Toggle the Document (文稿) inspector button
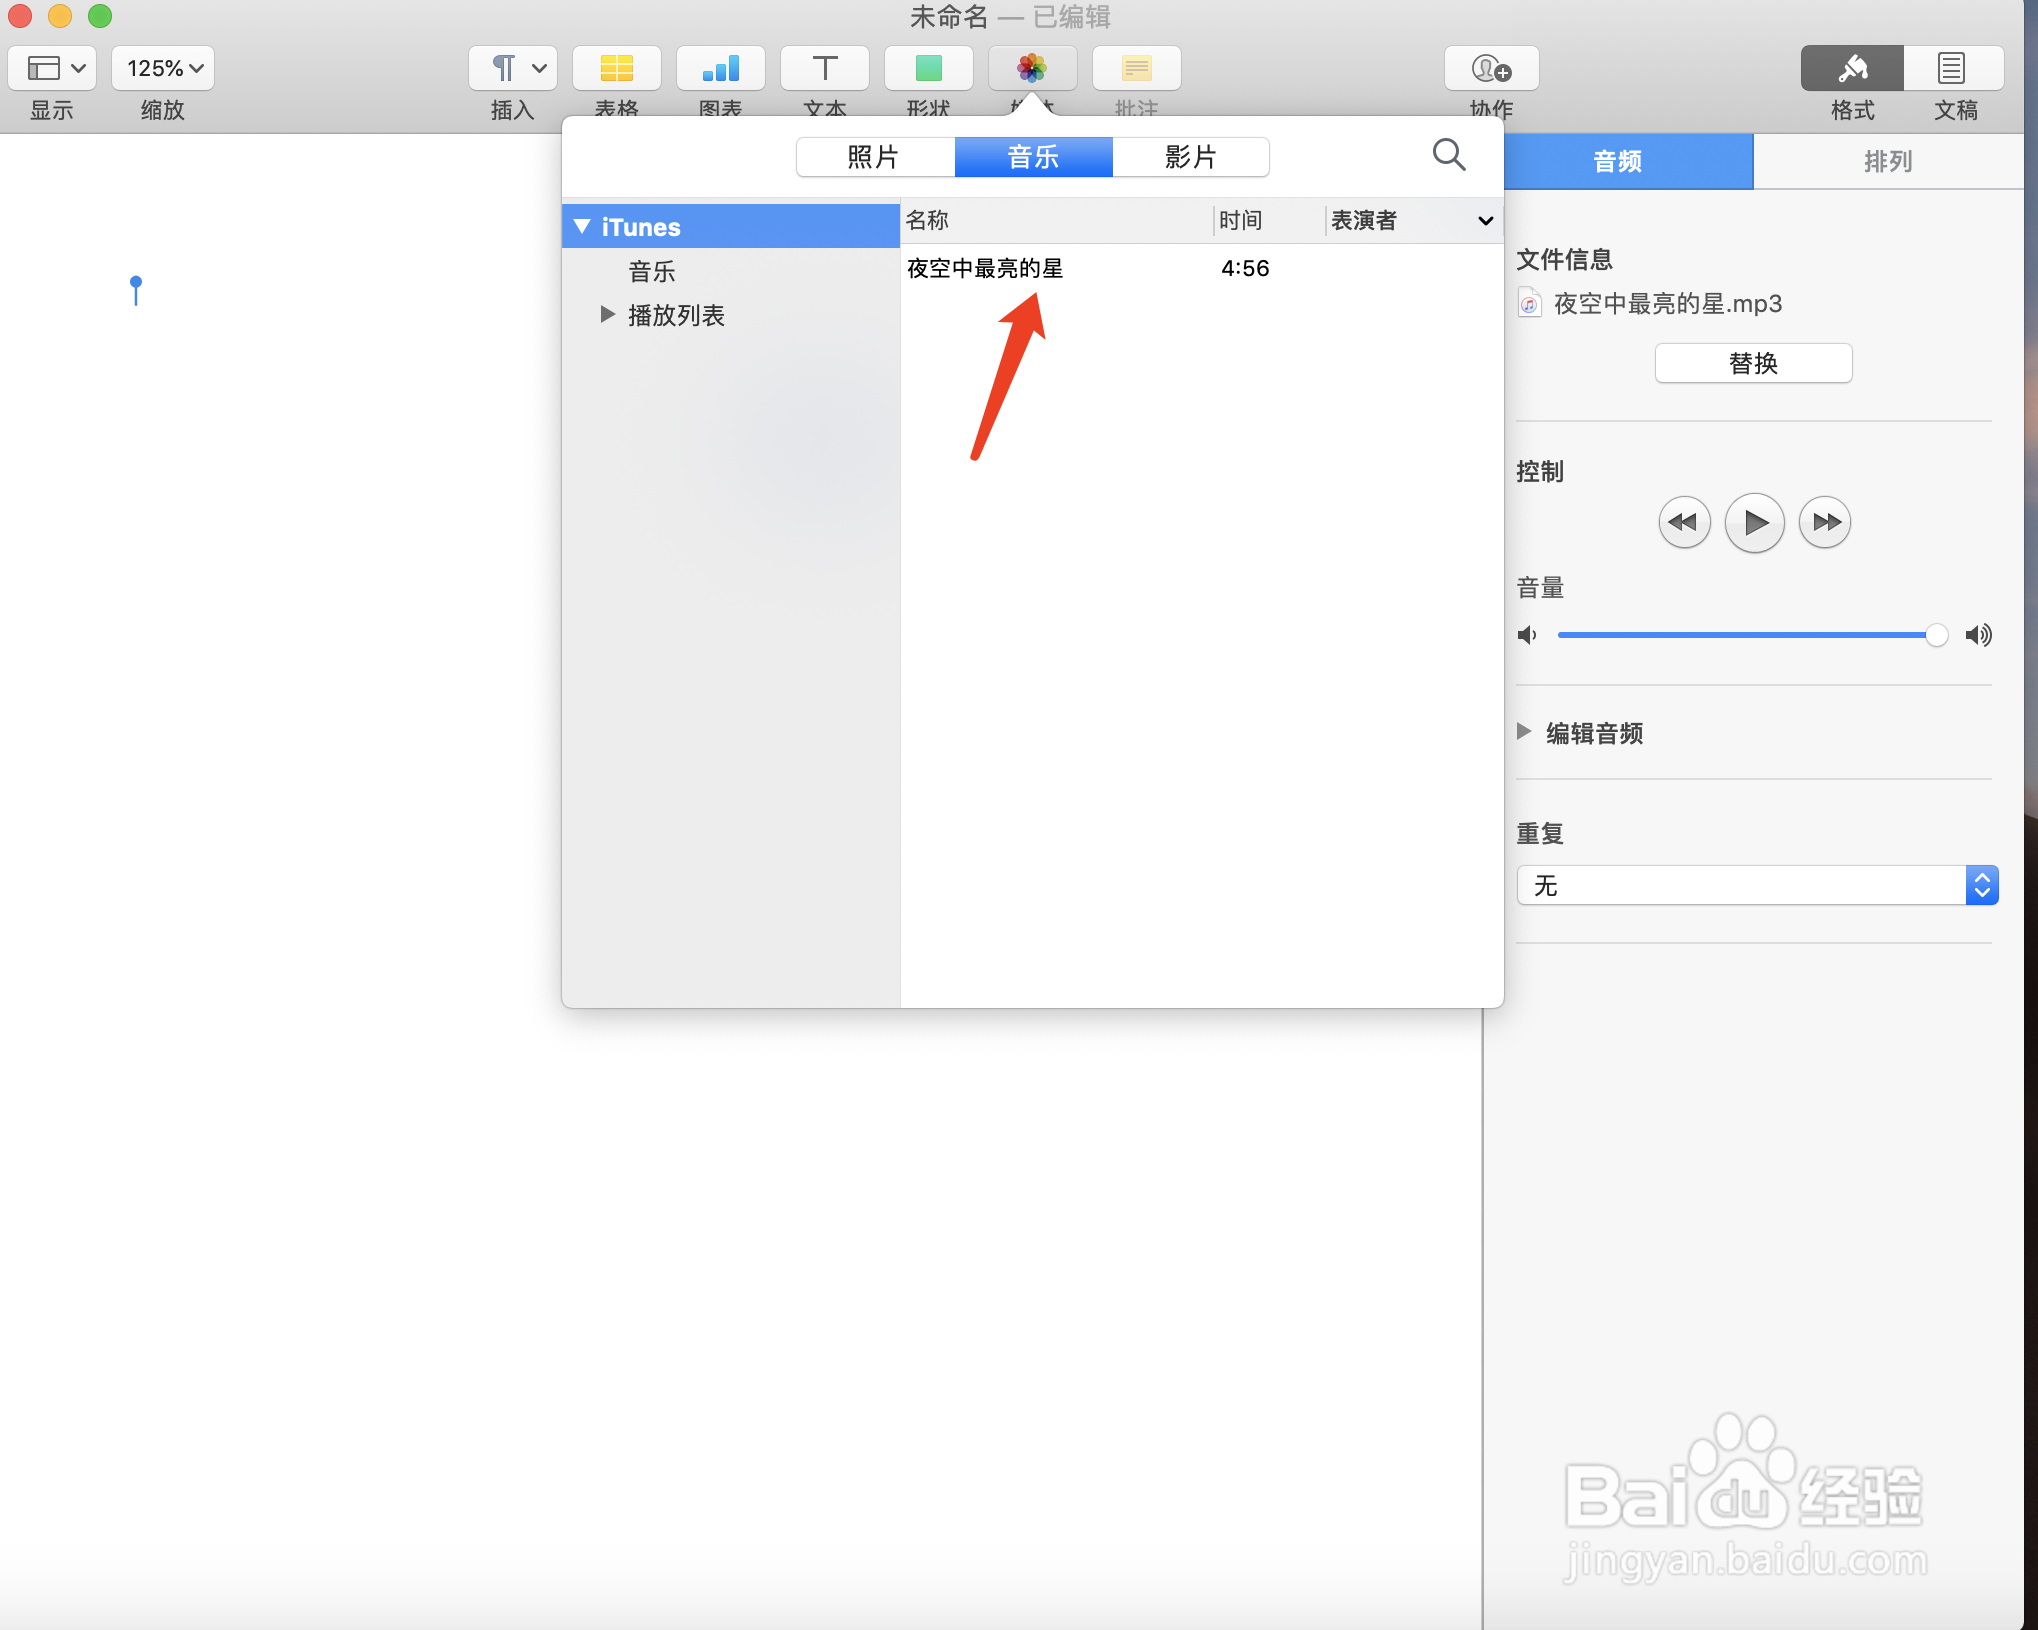This screenshot has width=2038, height=1630. click(1953, 68)
